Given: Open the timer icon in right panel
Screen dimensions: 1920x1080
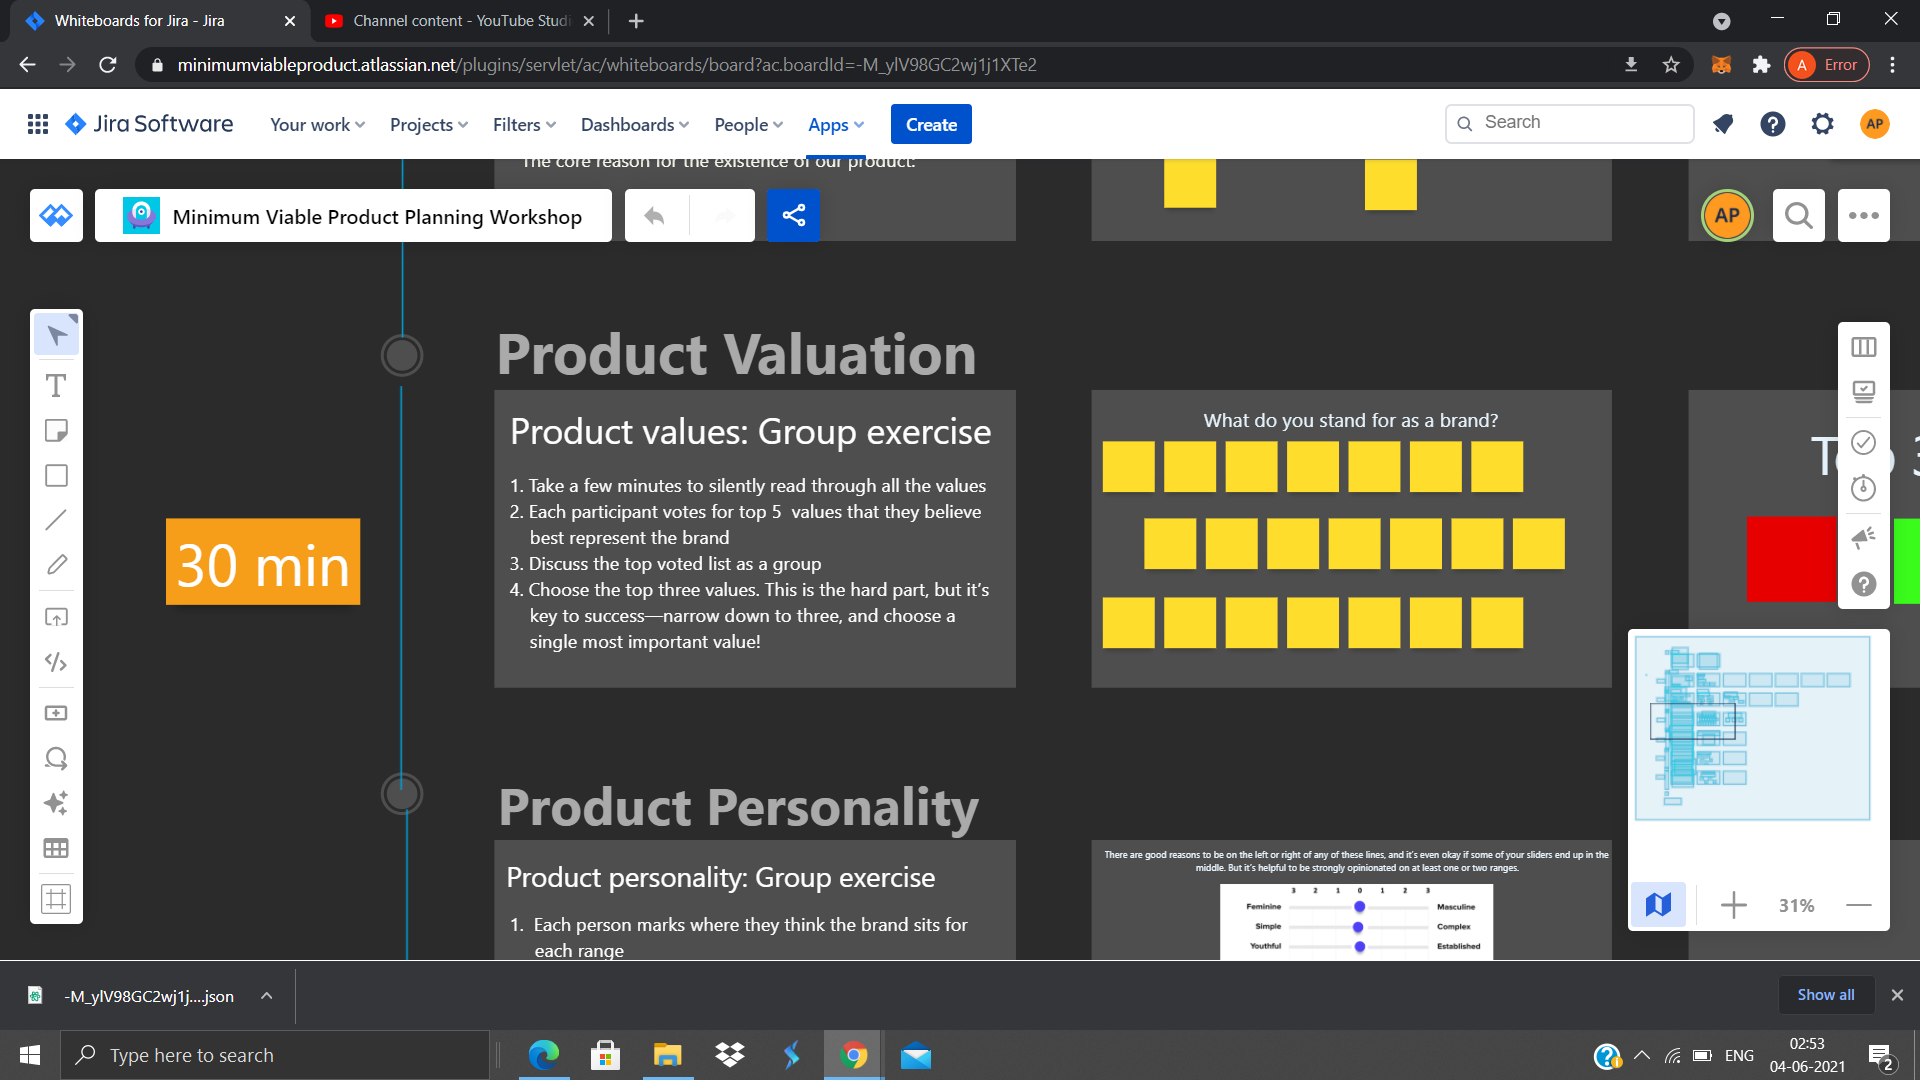Looking at the screenshot, I should tap(1863, 489).
